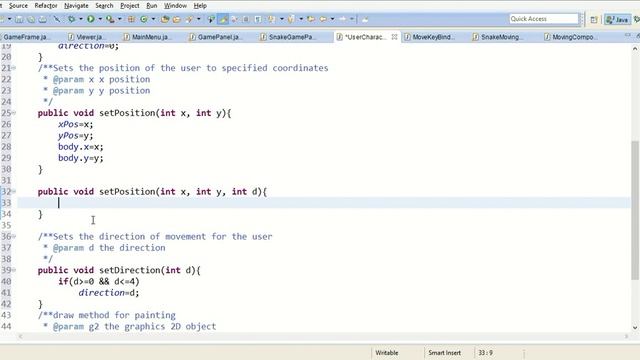This screenshot has width=640, height=360.
Task: Open the Run menu
Action: [x=151, y=6]
